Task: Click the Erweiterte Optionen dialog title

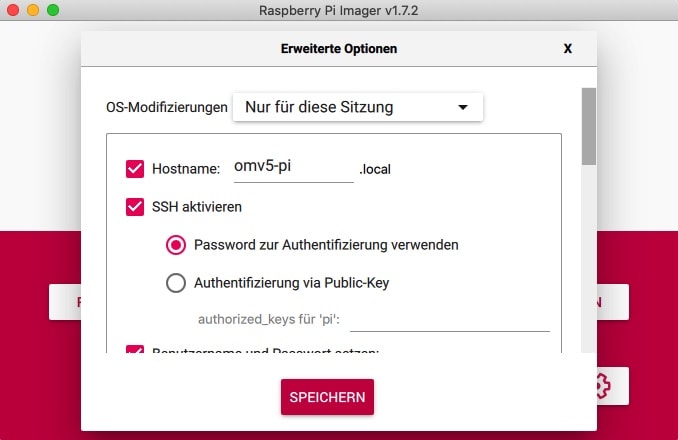Action: (x=338, y=48)
